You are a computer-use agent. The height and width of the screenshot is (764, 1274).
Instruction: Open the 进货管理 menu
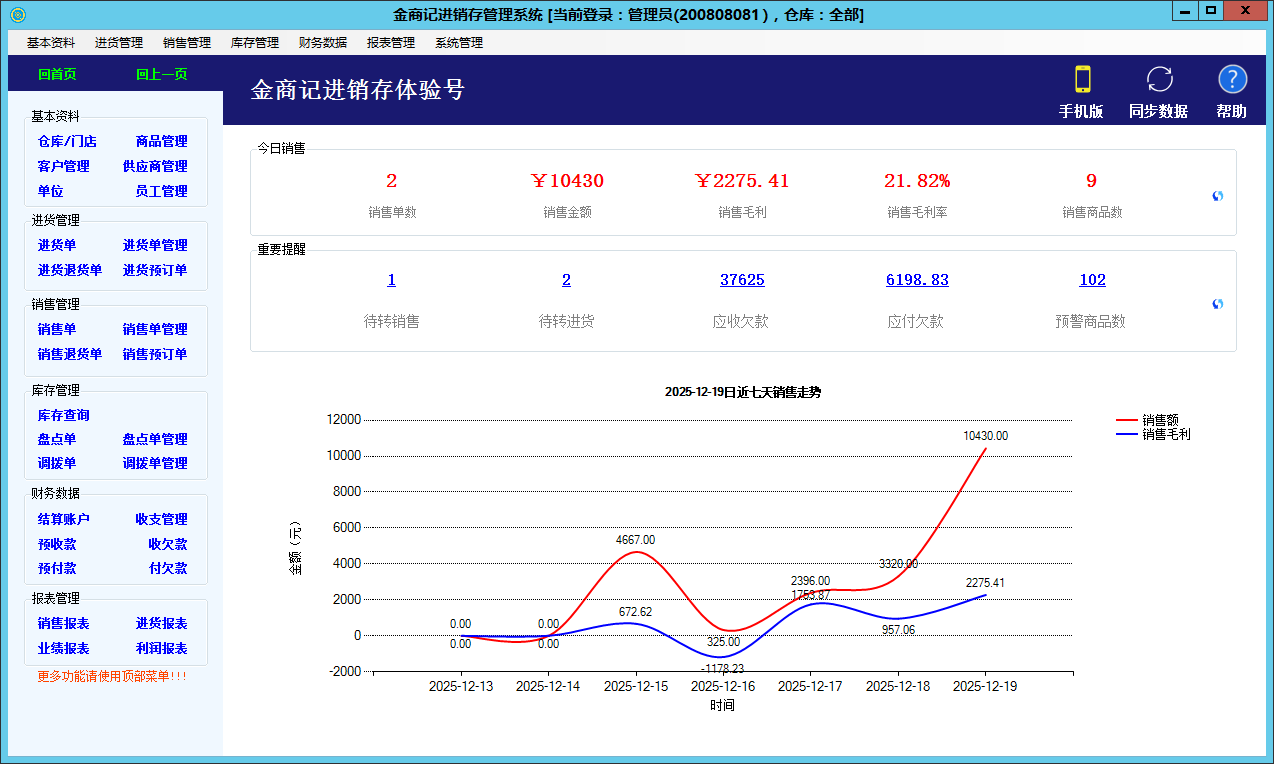(x=119, y=43)
